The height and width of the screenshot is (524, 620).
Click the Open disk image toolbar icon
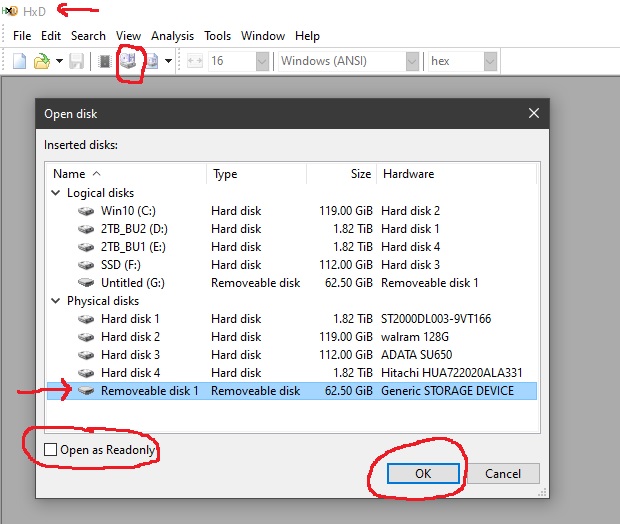152,61
